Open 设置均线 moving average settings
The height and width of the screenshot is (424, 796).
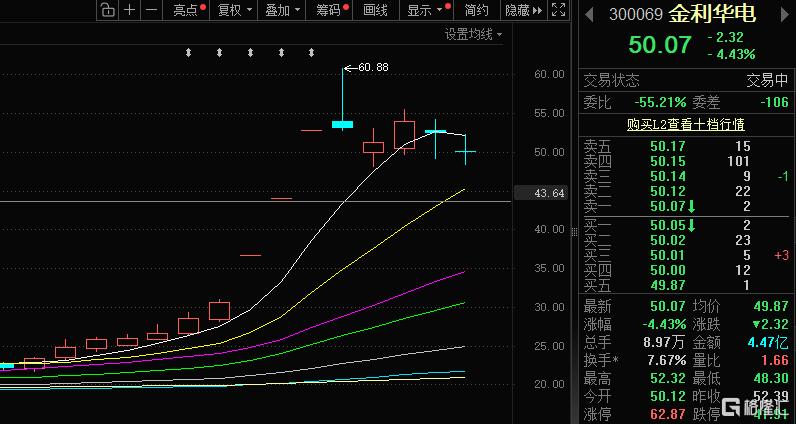[473, 35]
